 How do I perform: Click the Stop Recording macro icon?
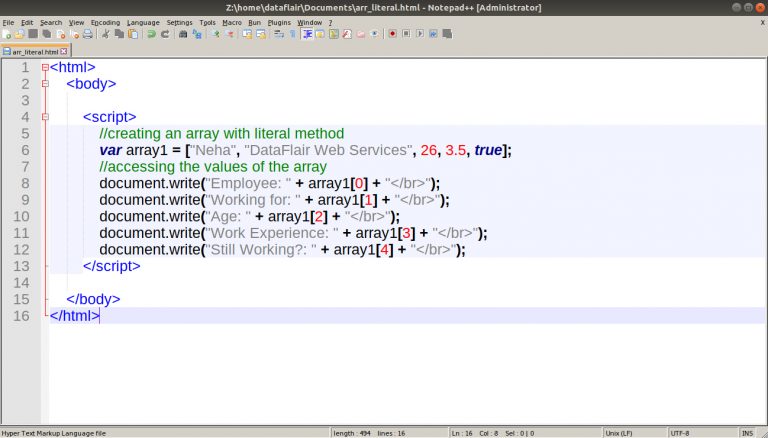406,34
